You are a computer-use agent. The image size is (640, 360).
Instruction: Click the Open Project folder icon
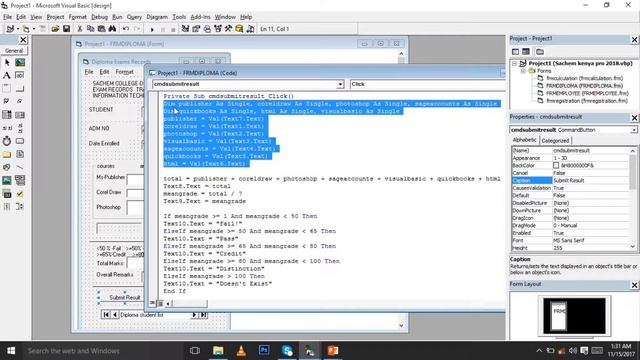pyautogui.click(x=55, y=29)
